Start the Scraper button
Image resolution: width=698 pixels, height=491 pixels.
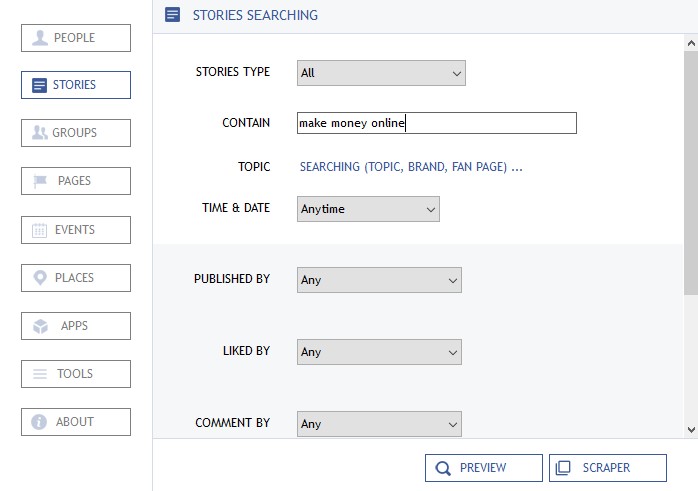point(607,468)
